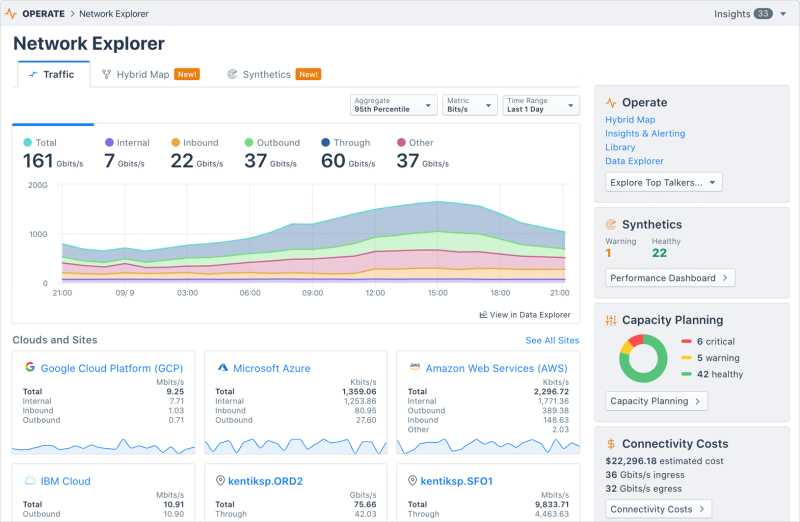
Task: Click the Insights count badge 33
Action: (763, 14)
